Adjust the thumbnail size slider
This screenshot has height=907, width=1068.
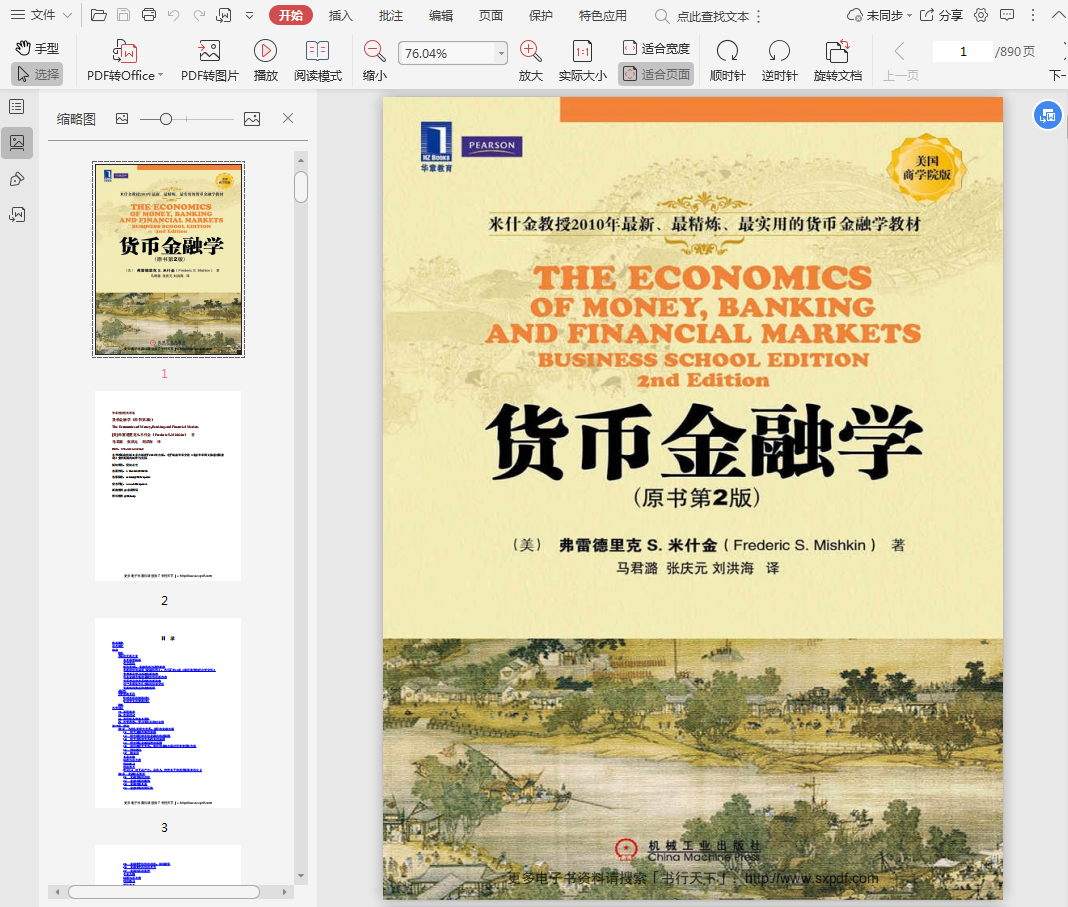(x=166, y=119)
